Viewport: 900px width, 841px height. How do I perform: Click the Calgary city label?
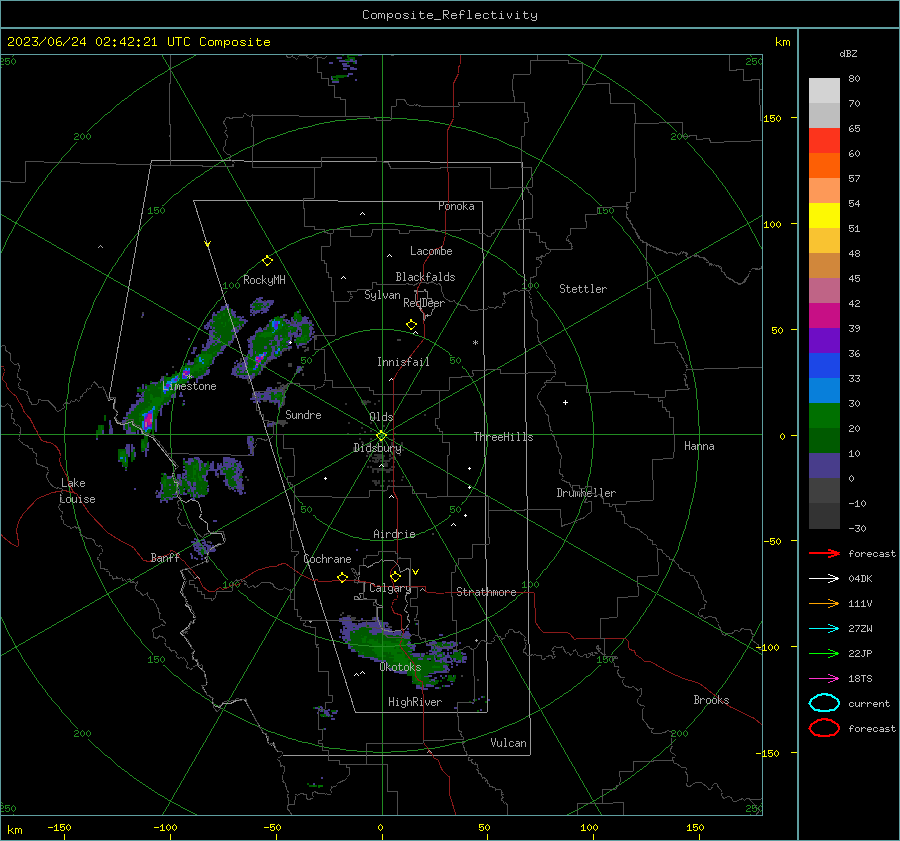coord(390,588)
